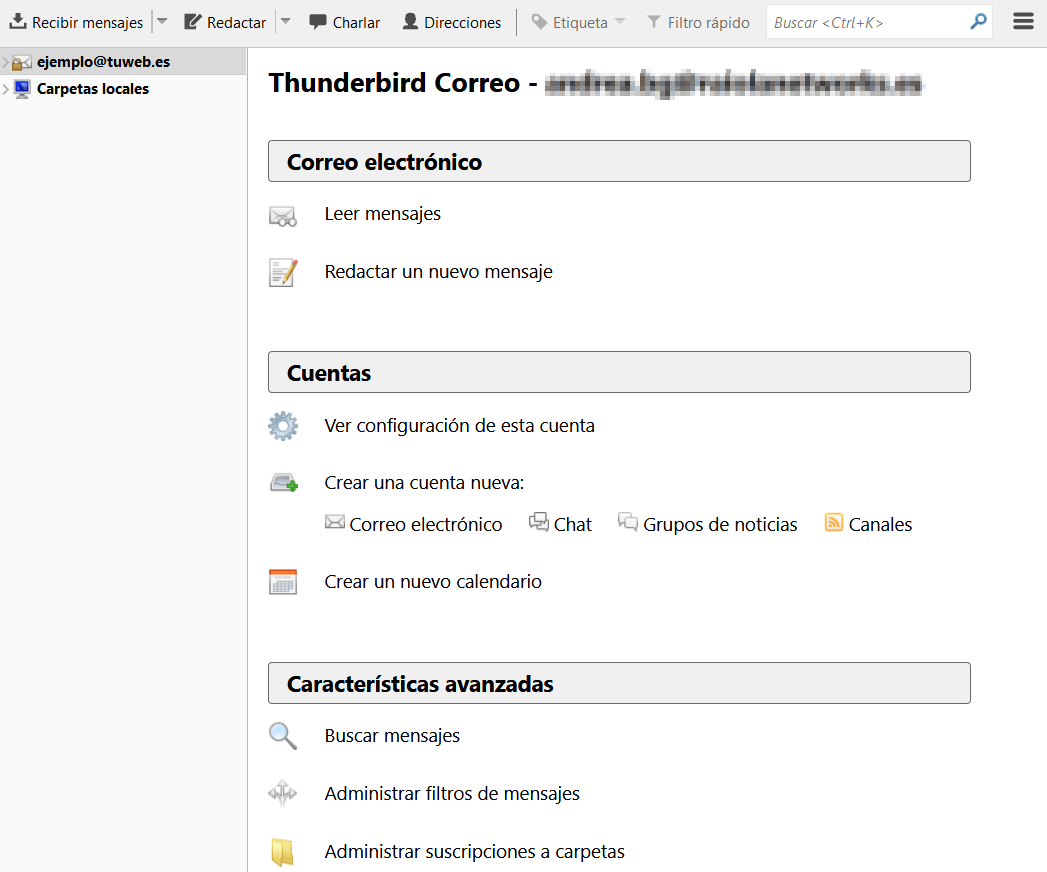Click the Crear una cuenta nueva label

click(424, 483)
